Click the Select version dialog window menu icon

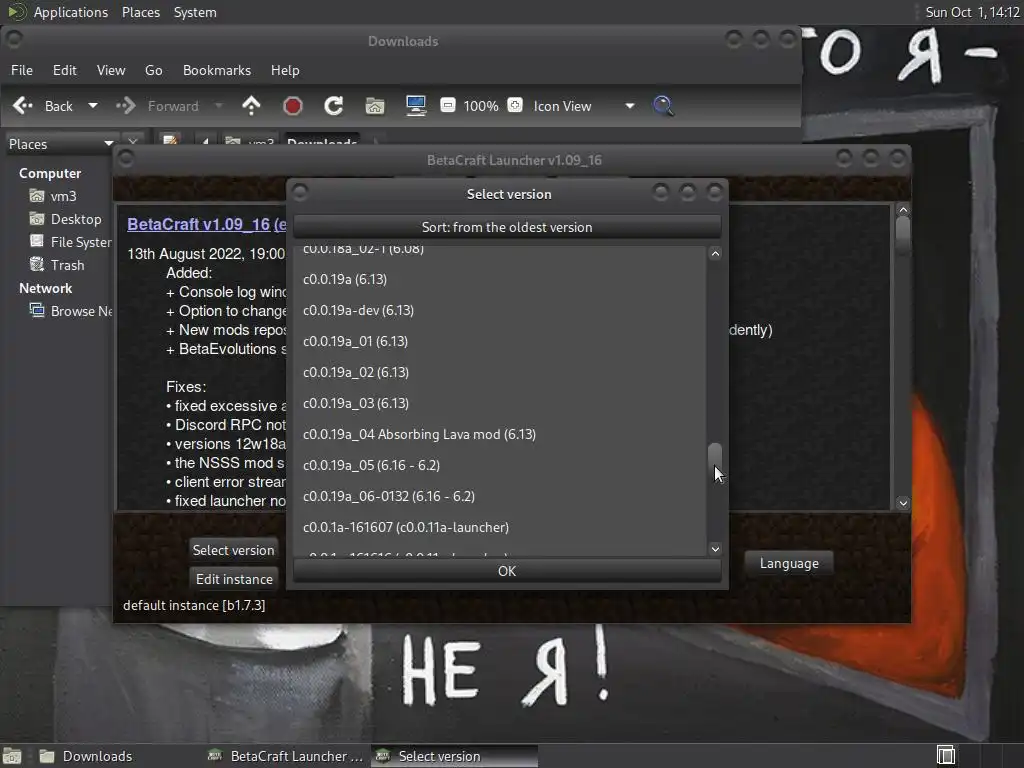click(x=300, y=192)
